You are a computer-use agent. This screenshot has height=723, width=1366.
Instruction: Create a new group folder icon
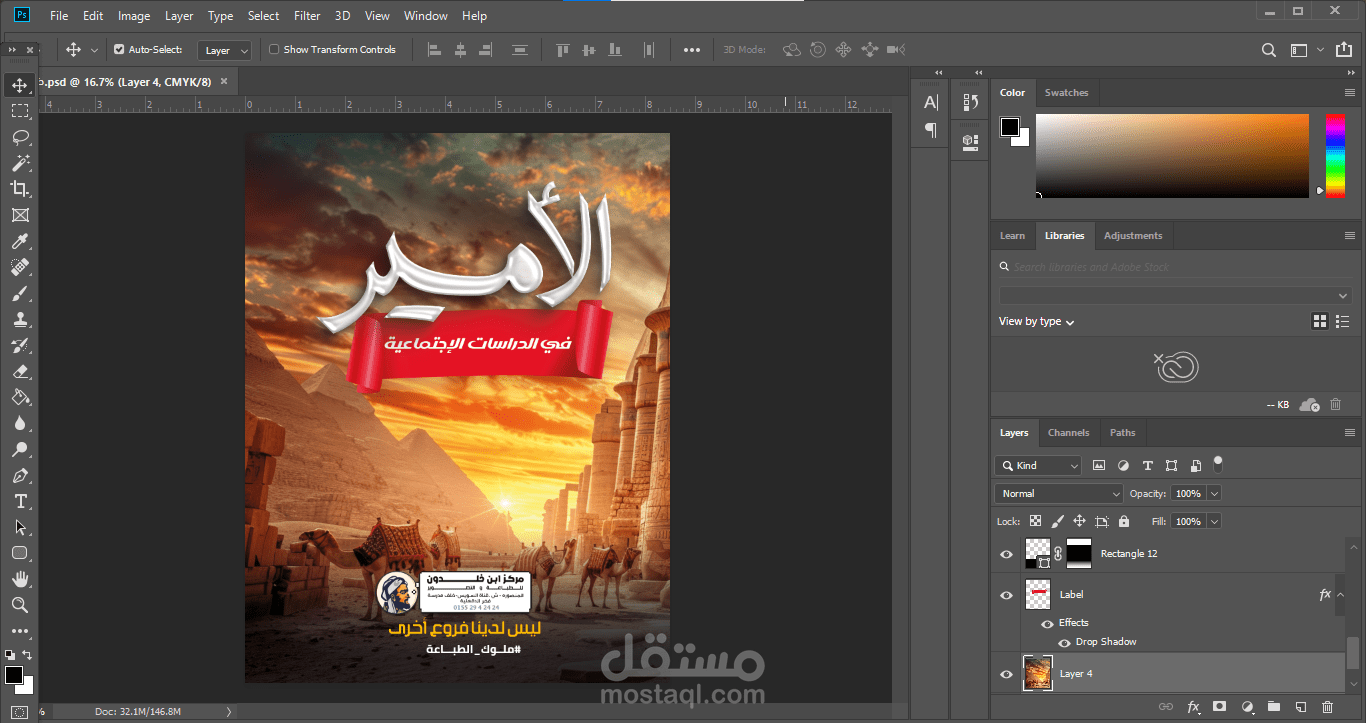pyautogui.click(x=1274, y=707)
